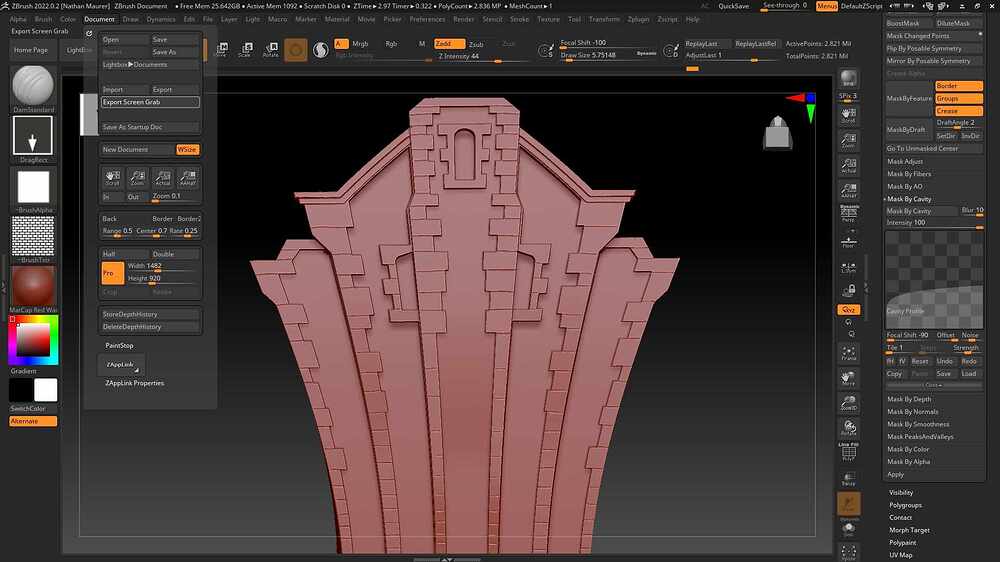The height and width of the screenshot is (562, 1000).
Task: Open the Preferences menu
Action: pyautogui.click(x=427, y=19)
